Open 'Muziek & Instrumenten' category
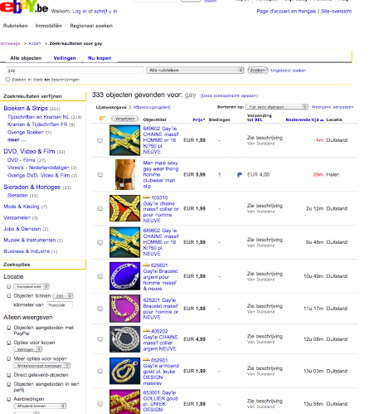This screenshot has height=414, width=369. tap(30, 240)
